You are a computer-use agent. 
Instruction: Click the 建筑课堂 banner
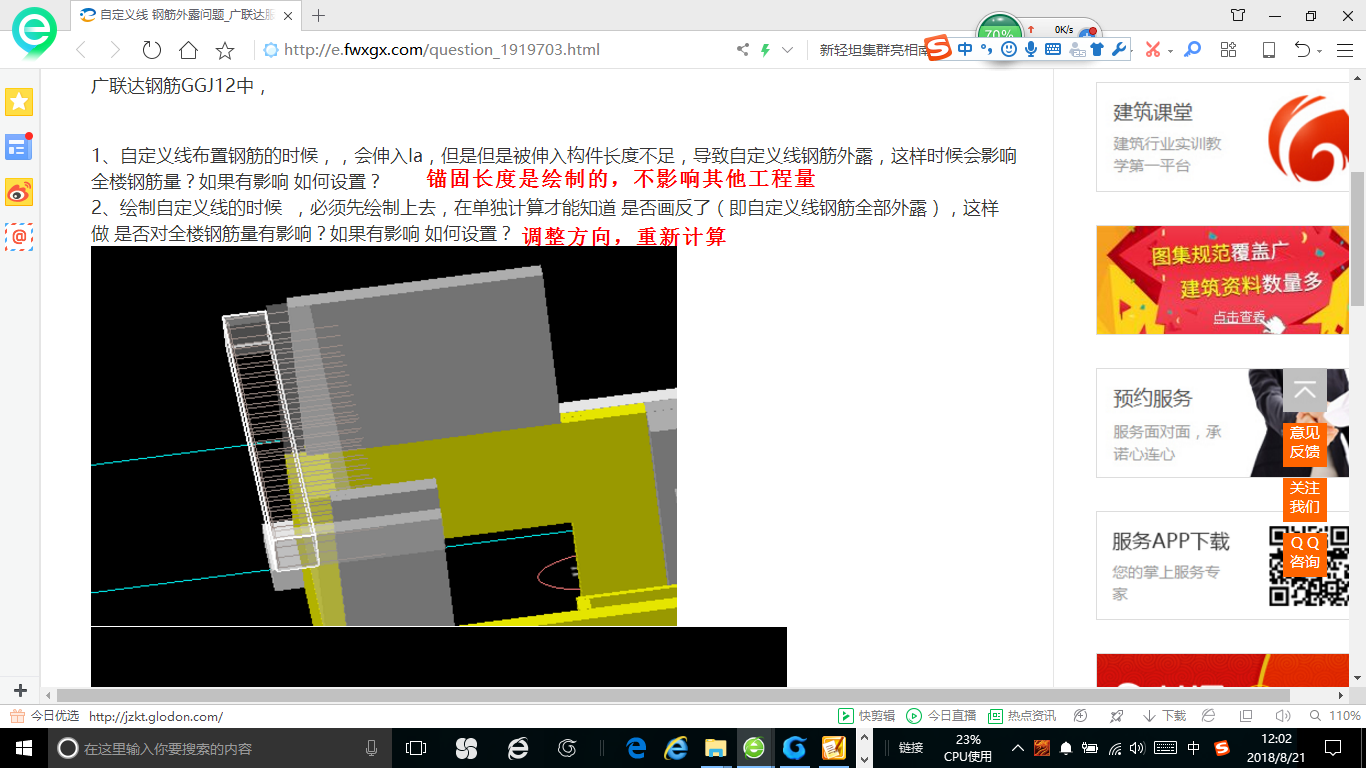[1222, 137]
